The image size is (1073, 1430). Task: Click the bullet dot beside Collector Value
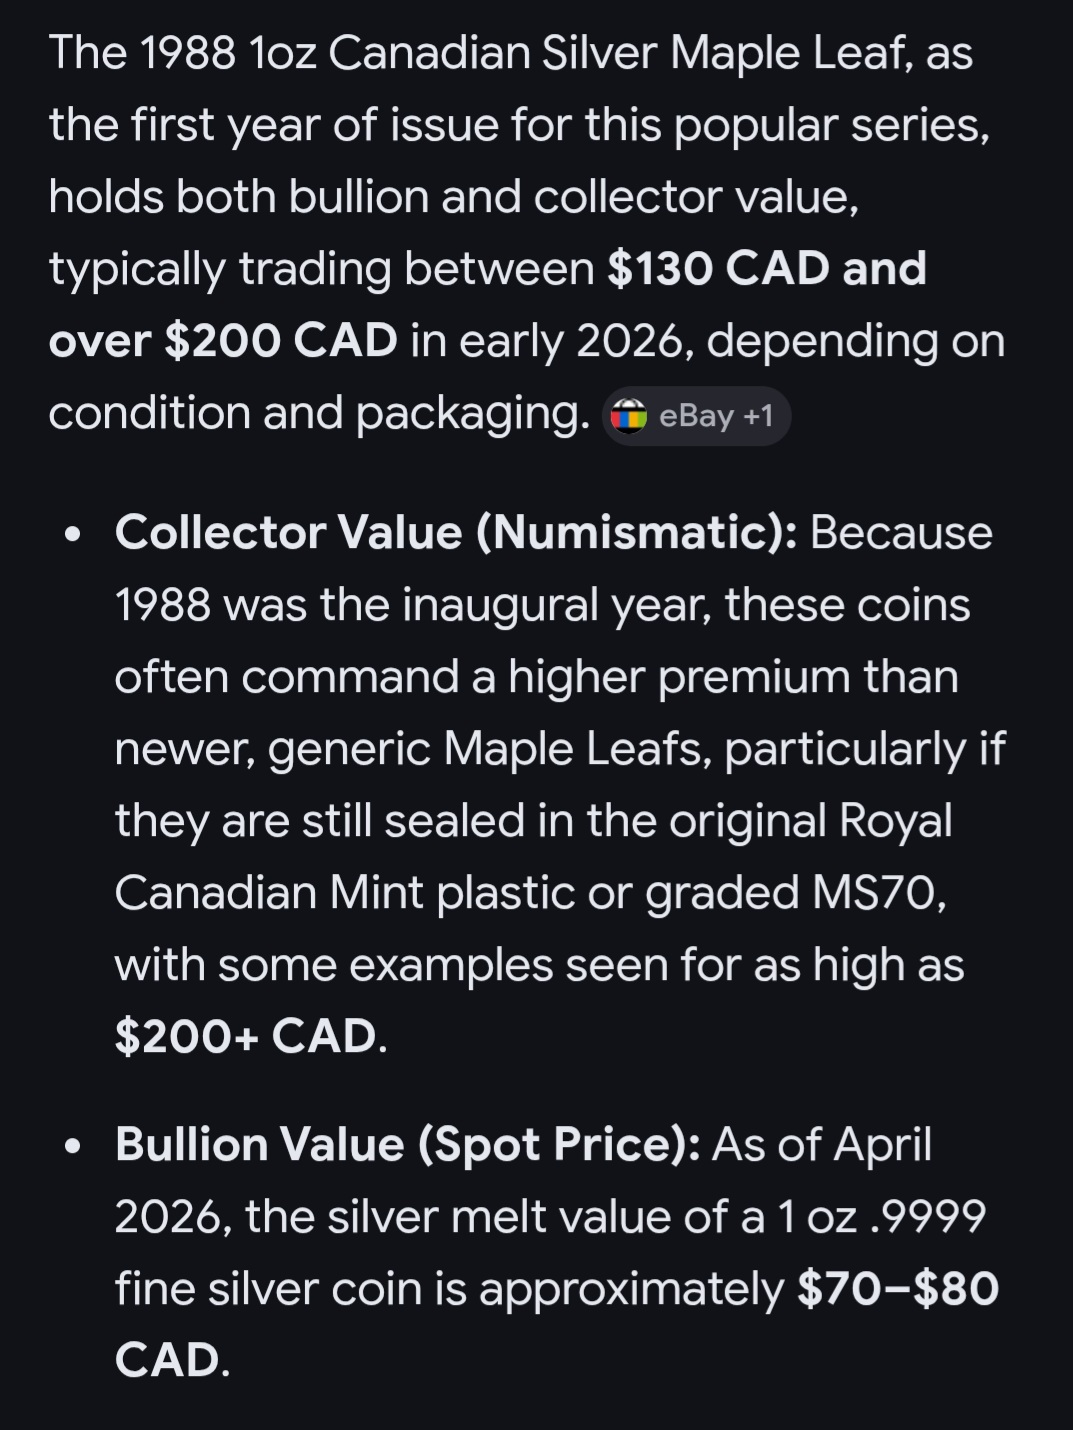[72, 535]
